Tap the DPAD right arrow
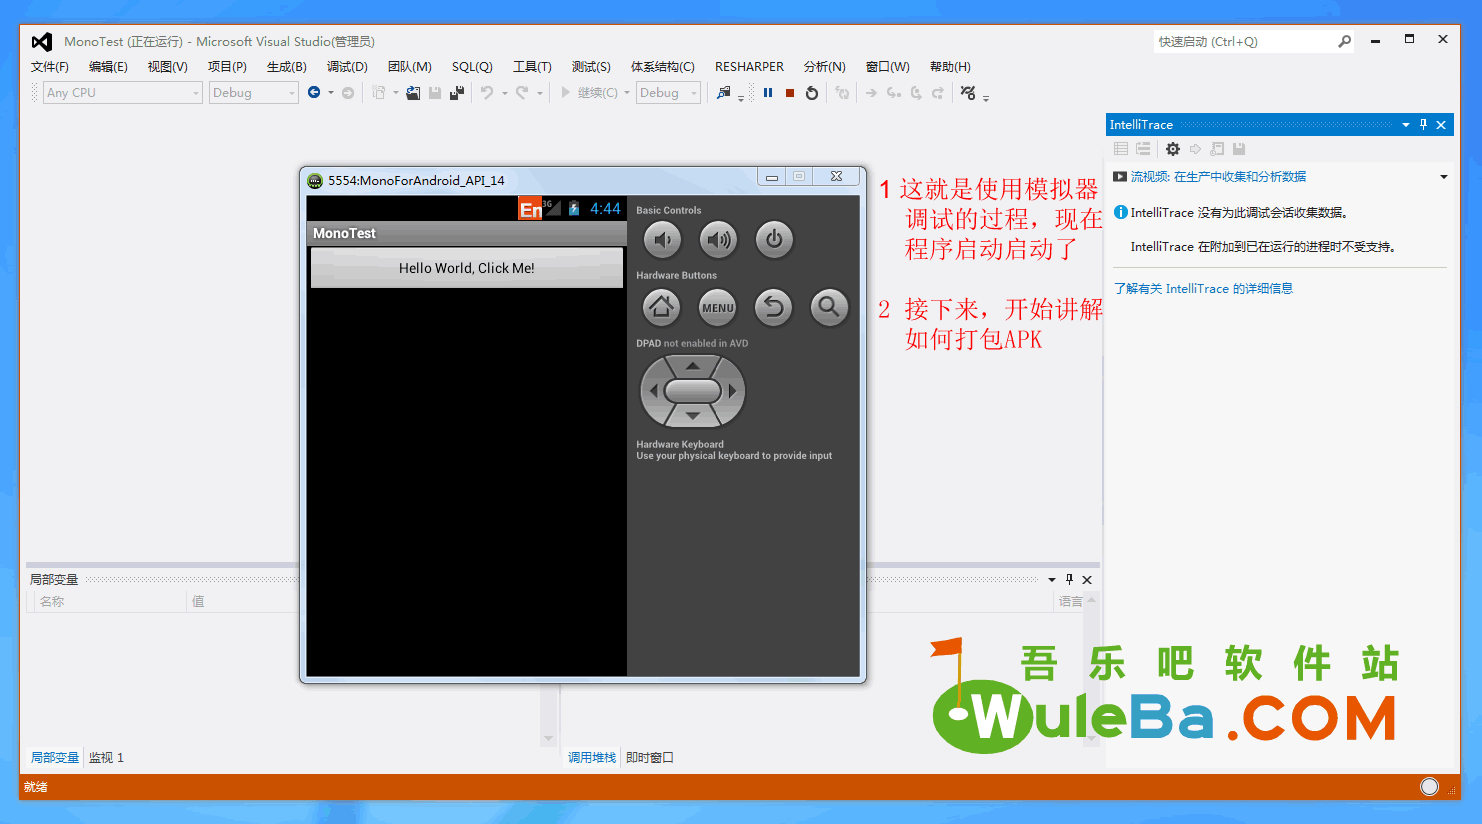Viewport: 1482px width, 824px height. [734, 391]
